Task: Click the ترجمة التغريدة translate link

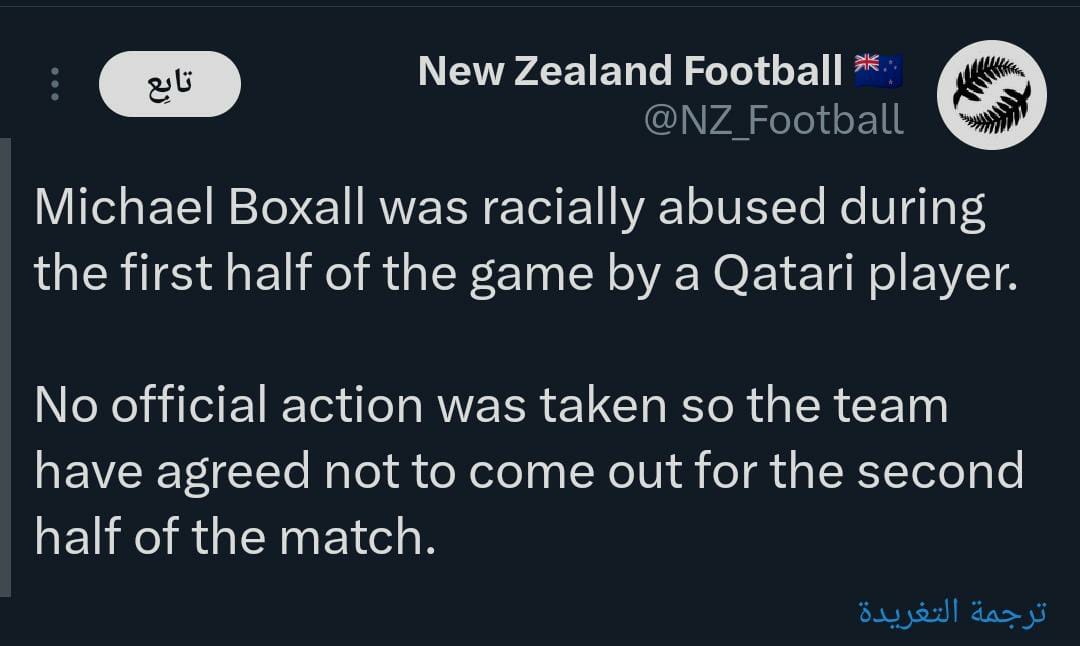Action: click(x=952, y=611)
